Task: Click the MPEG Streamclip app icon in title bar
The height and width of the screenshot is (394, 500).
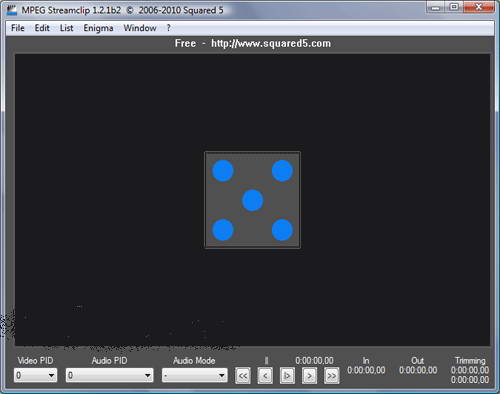Action: coord(12,9)
